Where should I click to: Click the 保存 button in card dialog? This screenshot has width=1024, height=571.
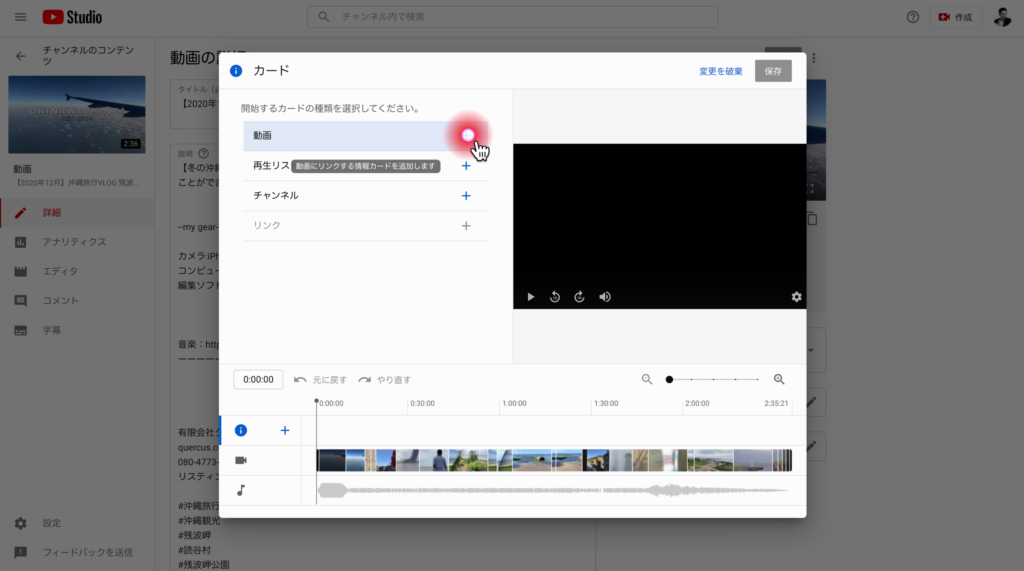773,71
